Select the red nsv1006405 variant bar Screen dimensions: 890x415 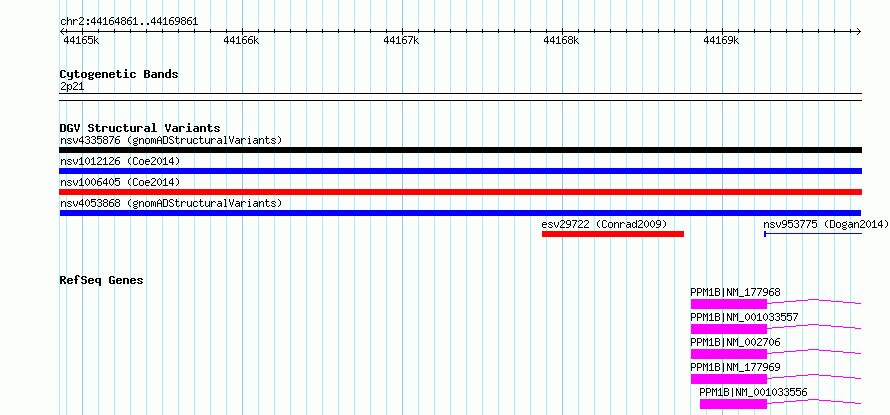[x=460, y=192]
